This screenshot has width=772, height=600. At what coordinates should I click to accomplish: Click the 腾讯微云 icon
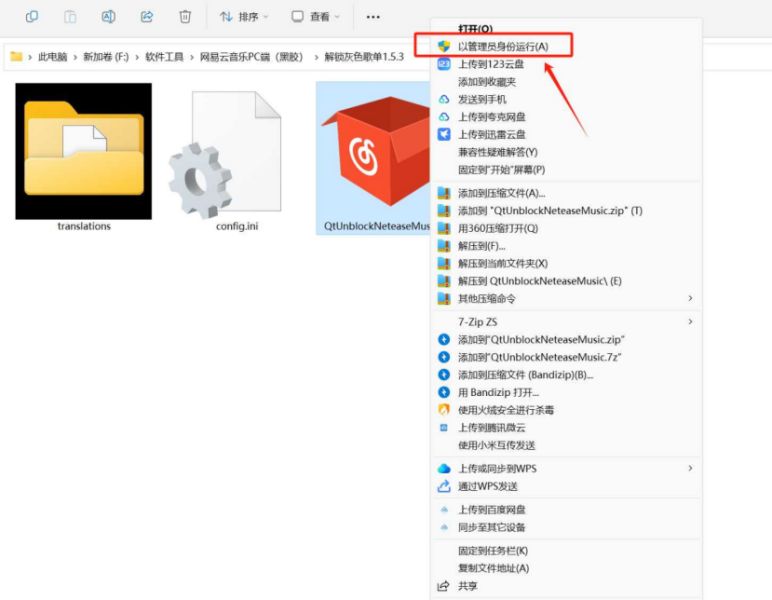click(x=444, y=428)
